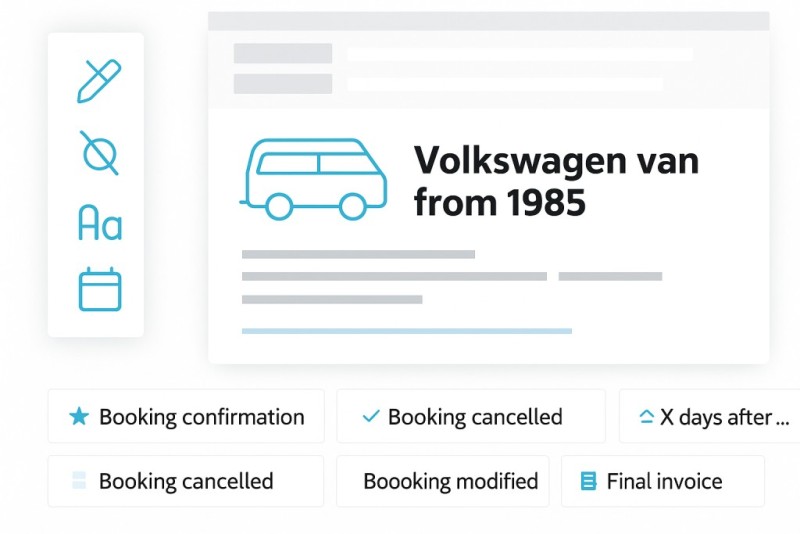Click the upper gray block in preview header
Image resolution: width=800 pixels, height=534 pixels.
(x=283, y=54)
